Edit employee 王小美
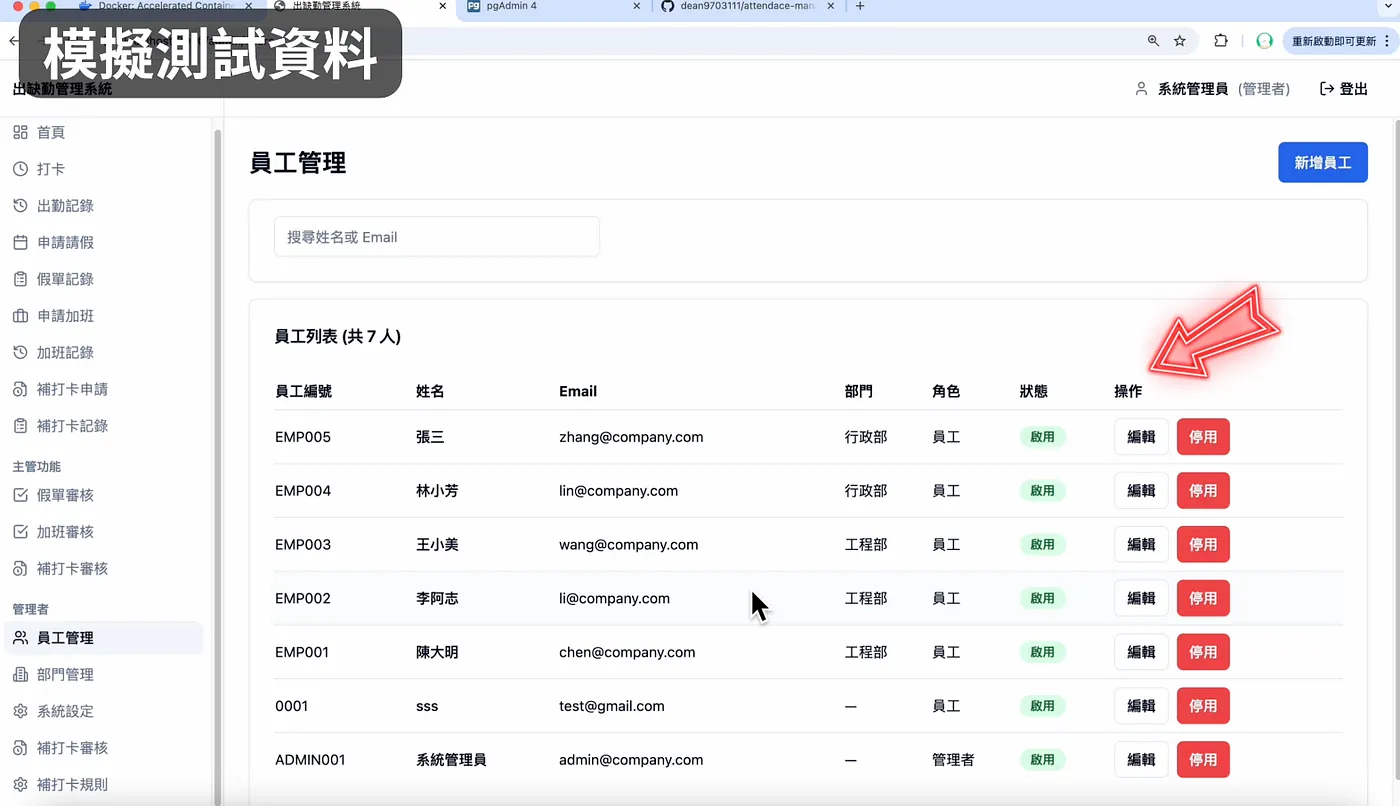The width and height of the screenshot is (1400, 806). (1141, 544)
